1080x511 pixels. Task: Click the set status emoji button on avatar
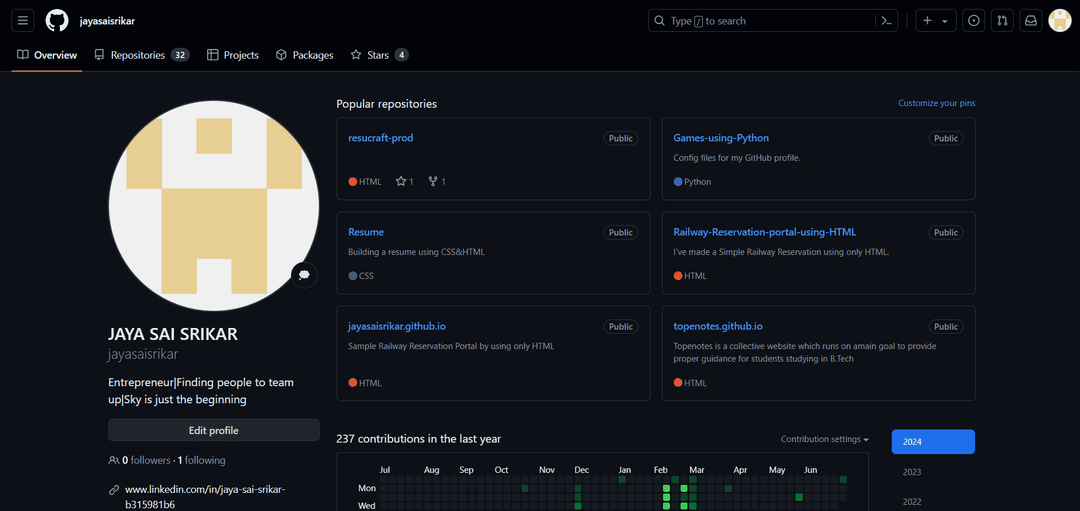pyautogui.click(x=304, y=275)
